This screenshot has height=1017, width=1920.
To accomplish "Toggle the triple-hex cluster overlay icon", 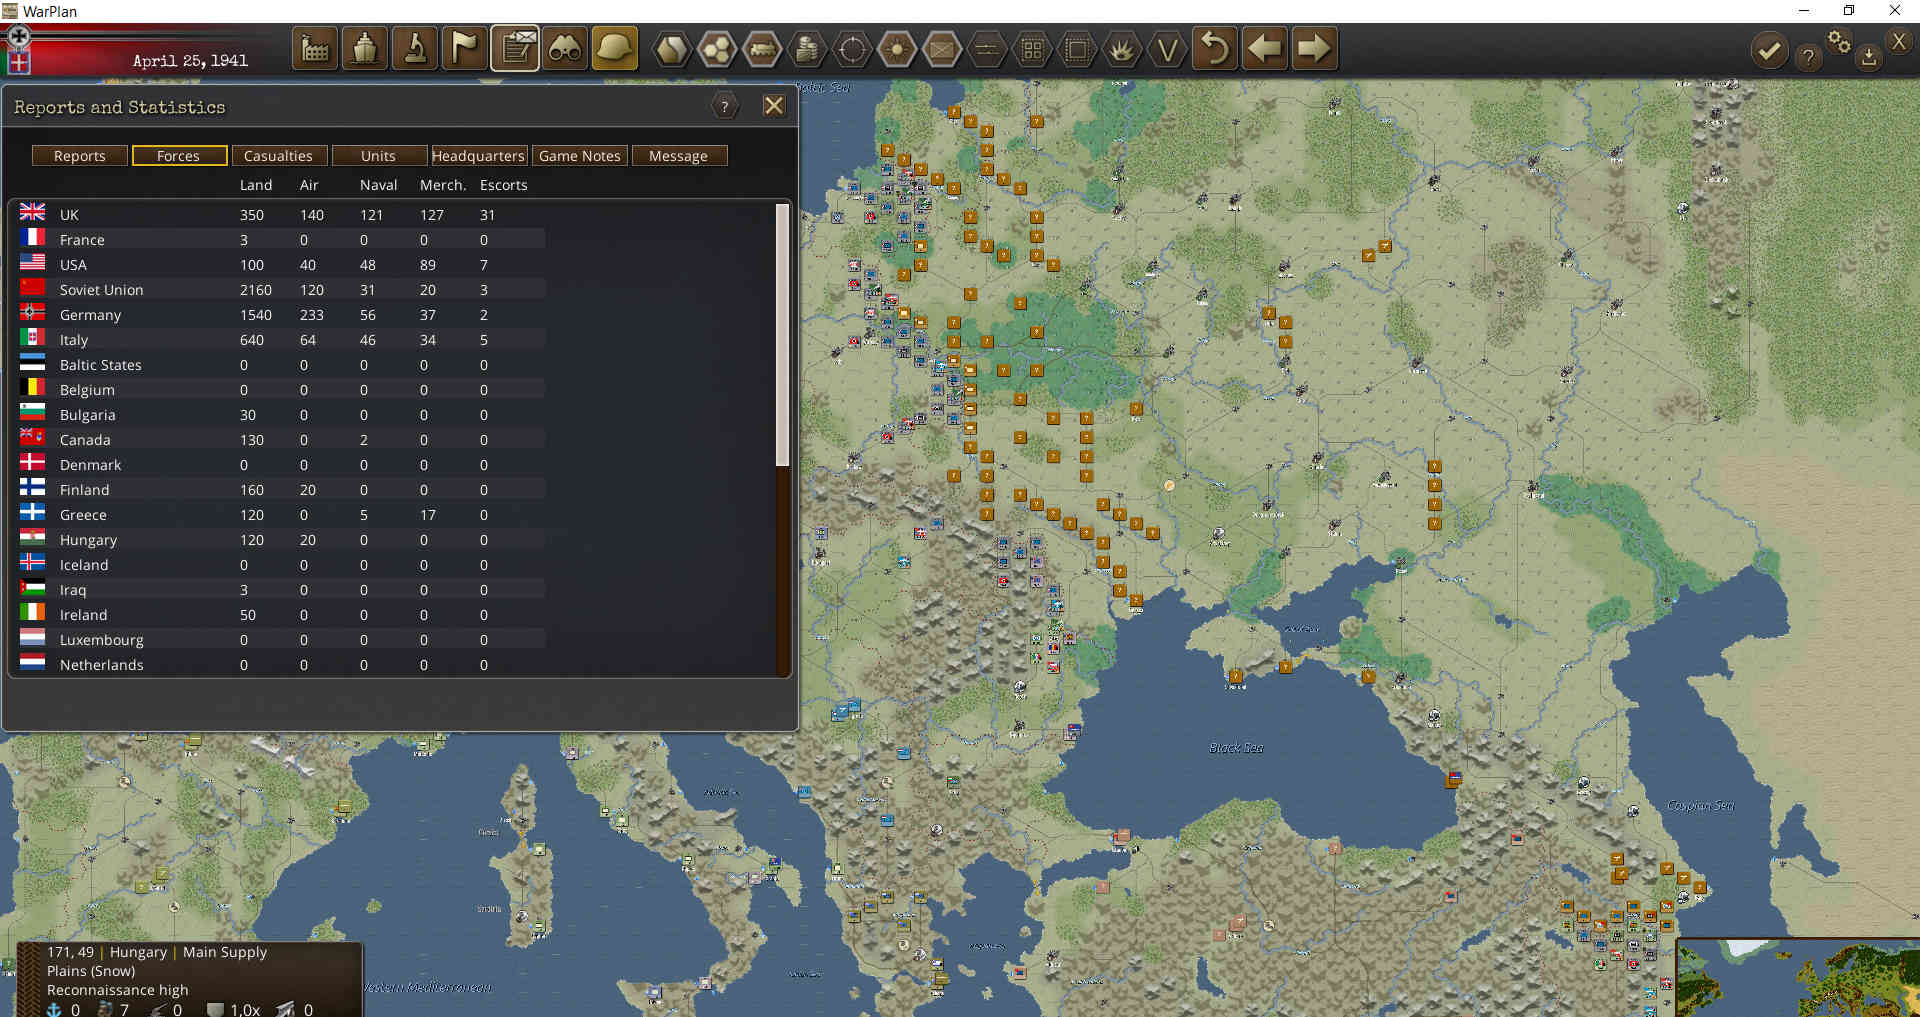I will pos(717,49).
